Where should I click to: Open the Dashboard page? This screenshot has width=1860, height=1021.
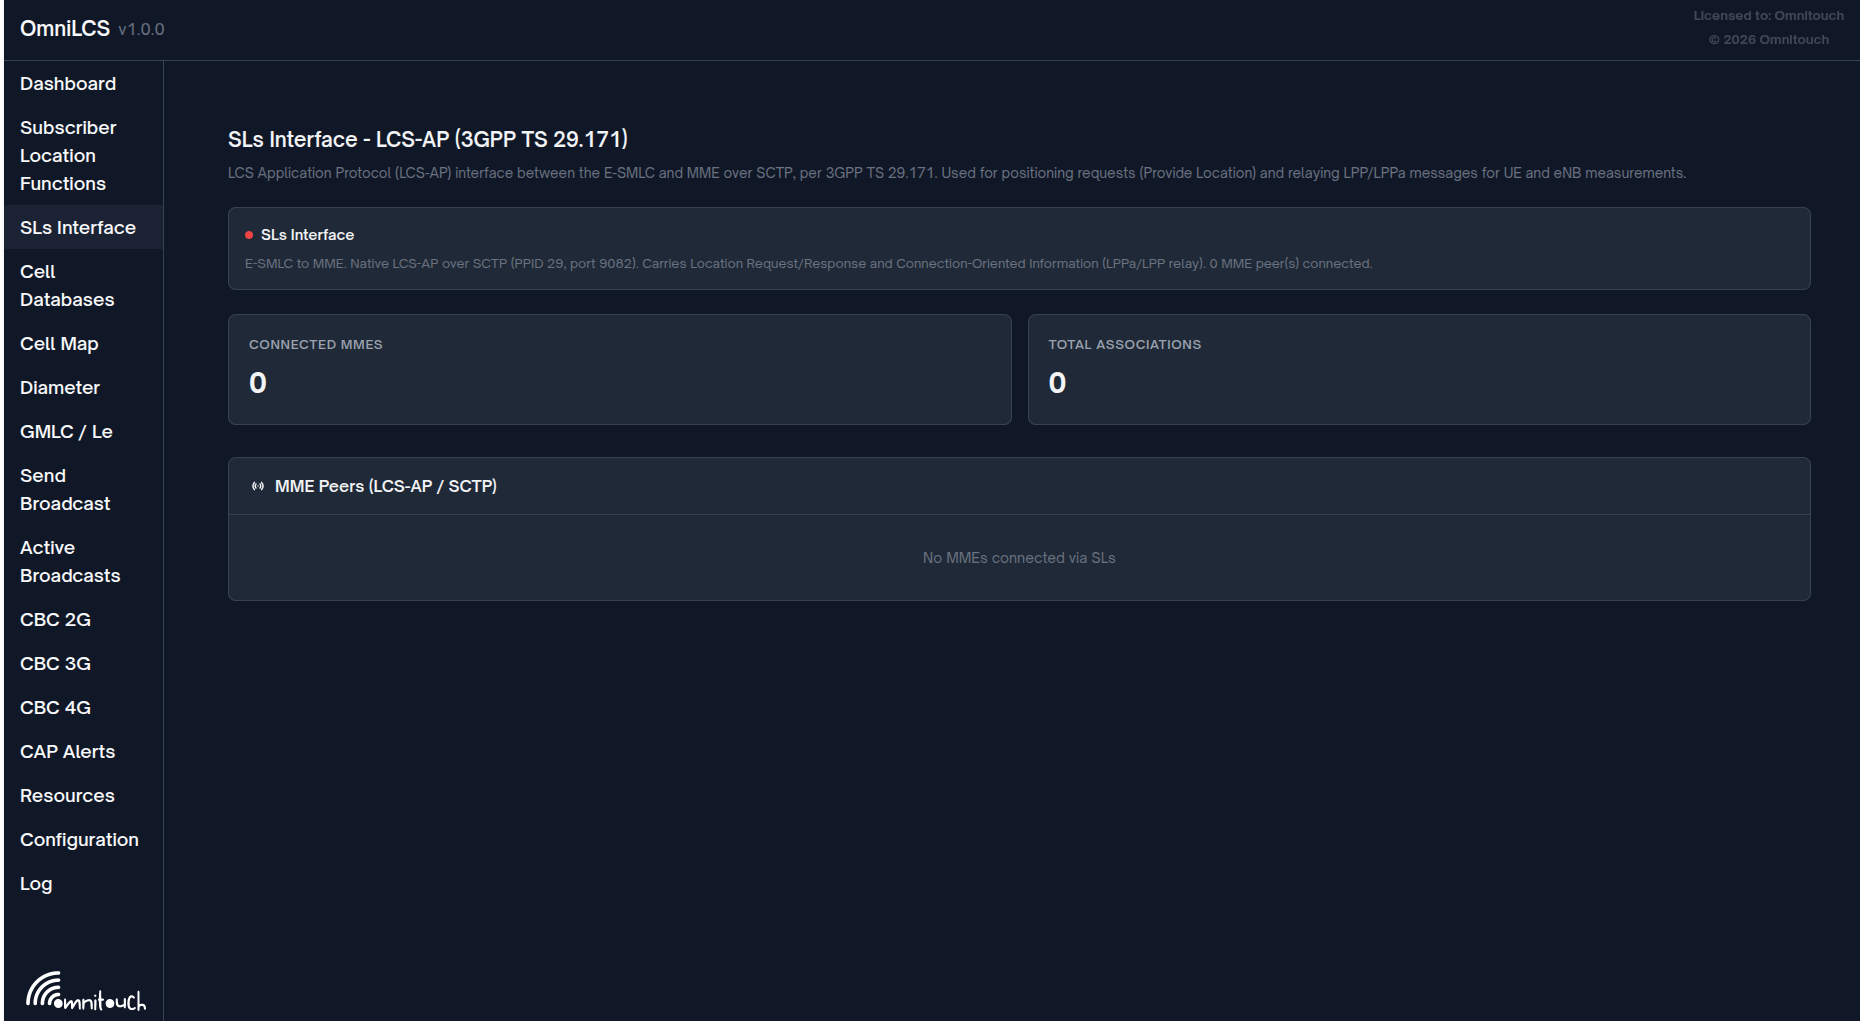pyautogui.click(x=67, y=83)
